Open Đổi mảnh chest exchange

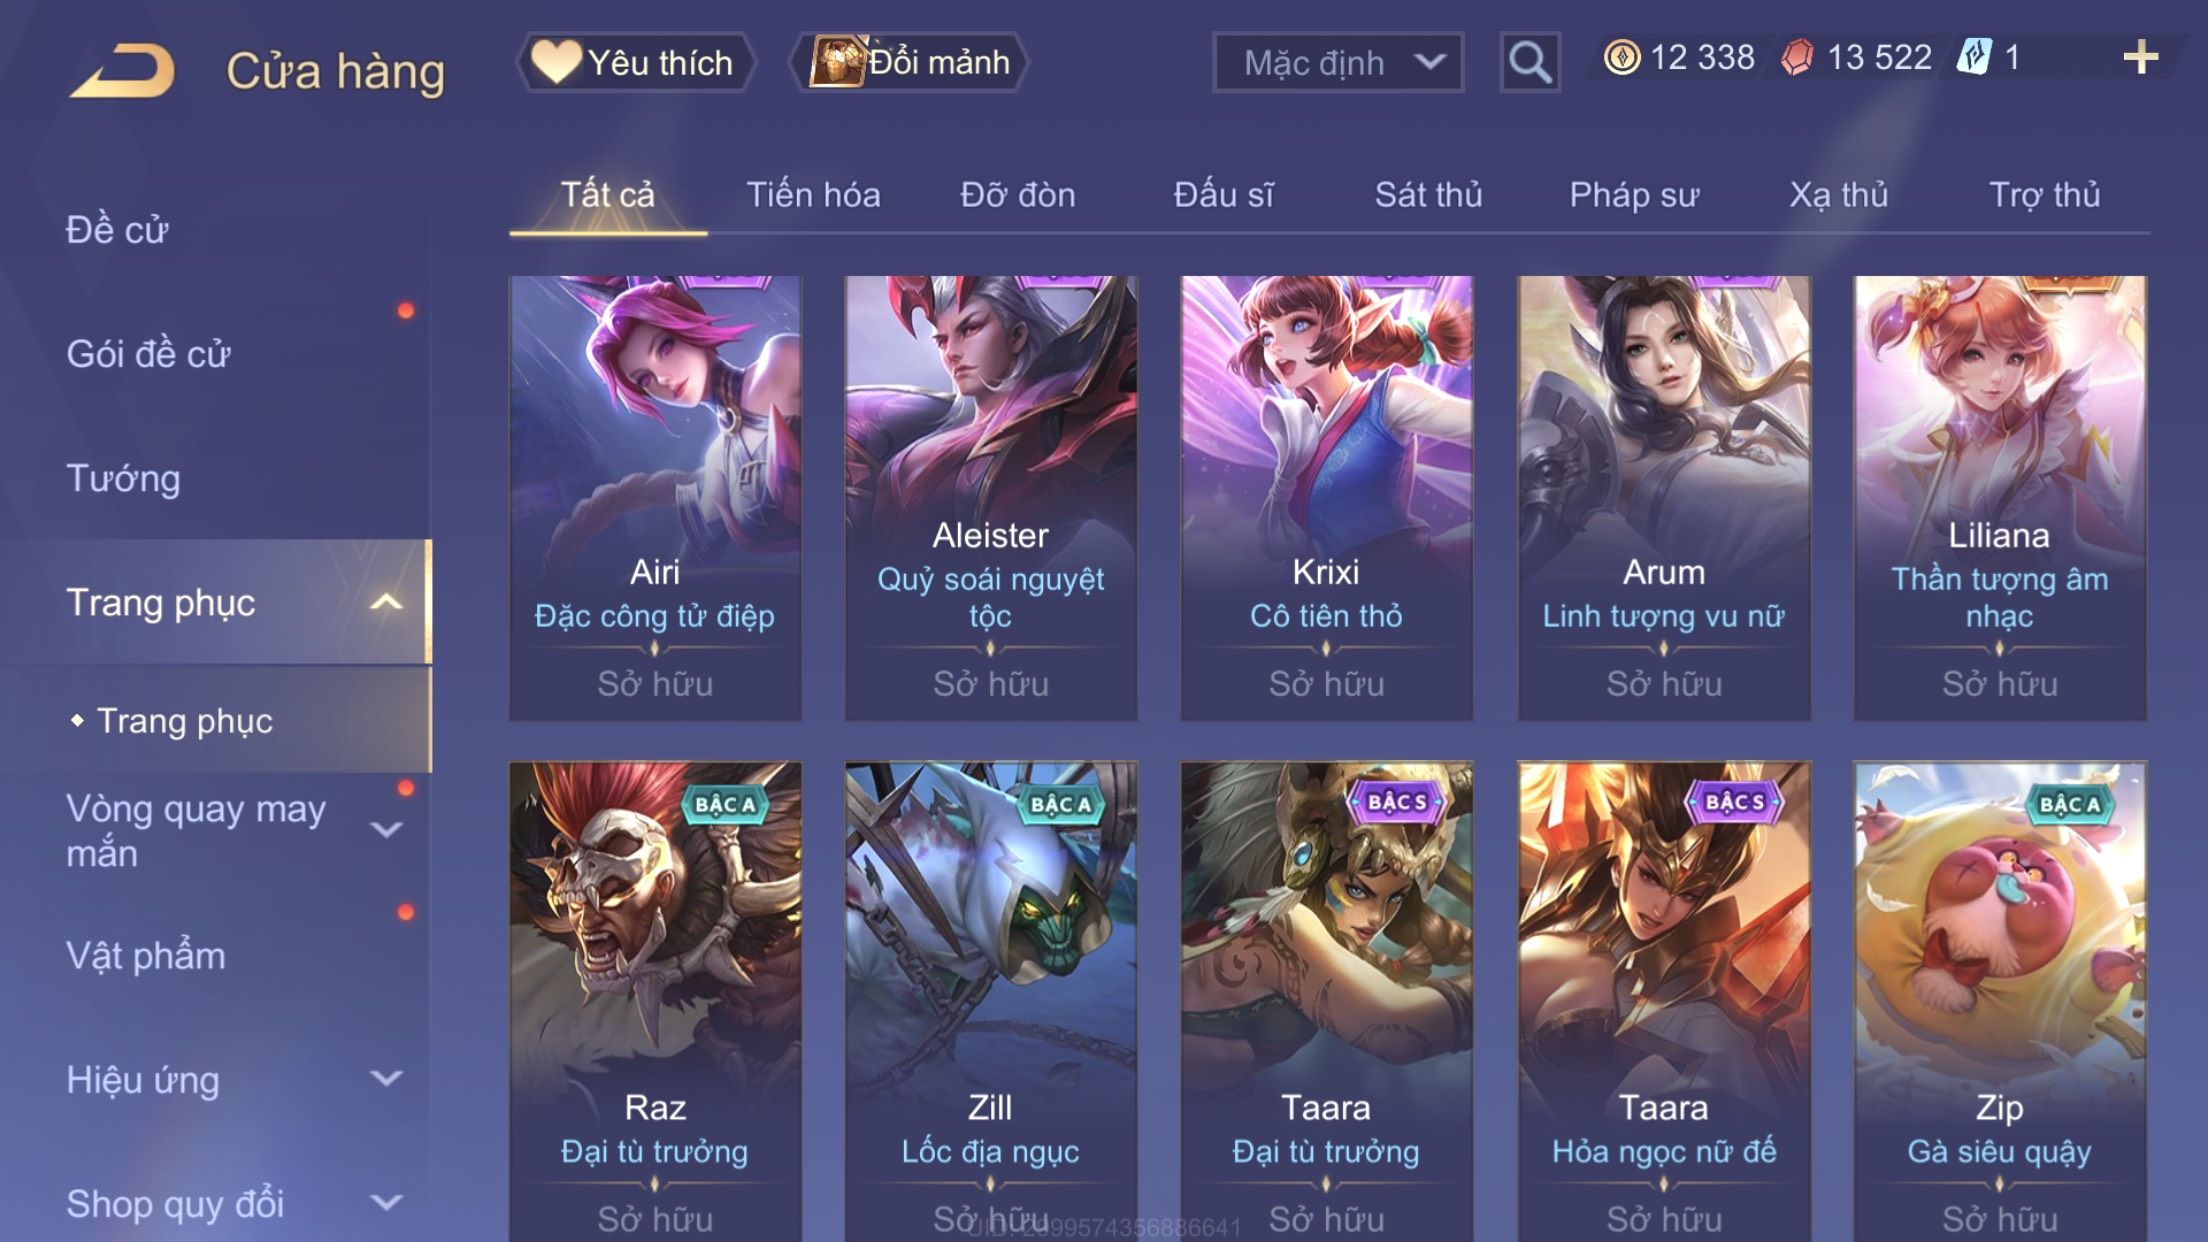click(x=909, y=62)
